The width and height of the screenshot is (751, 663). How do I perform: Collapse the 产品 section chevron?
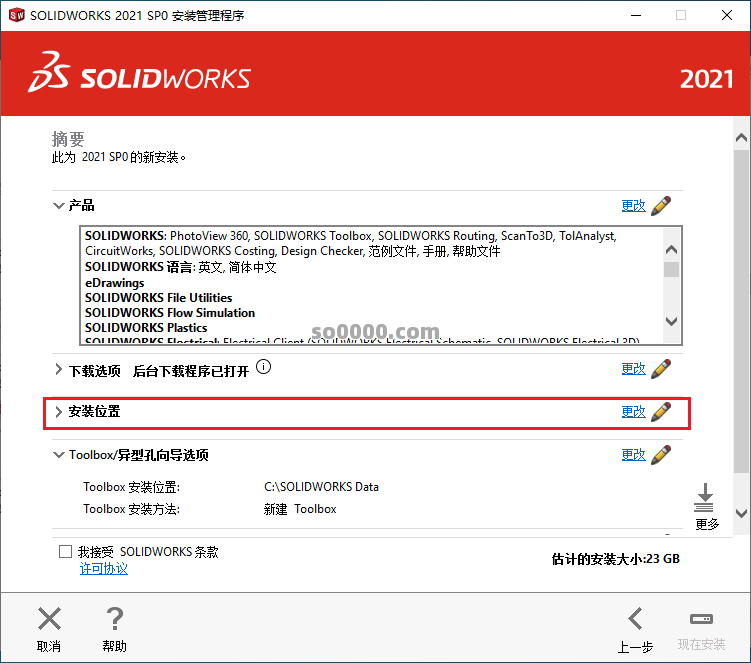[58, 206]
